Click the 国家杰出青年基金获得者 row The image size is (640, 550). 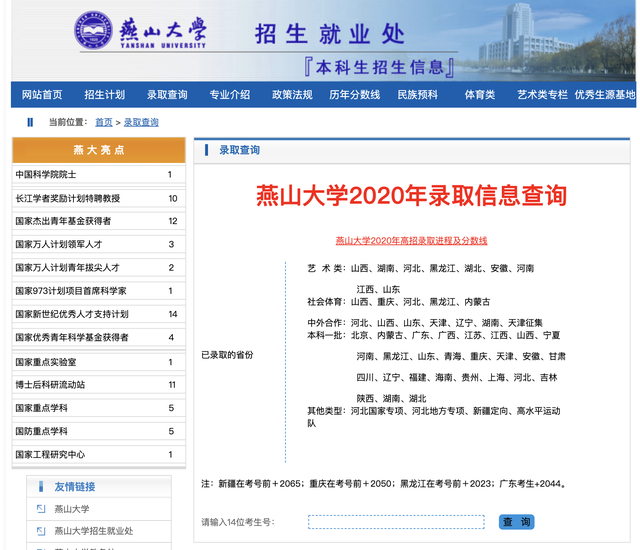click(x=99, y=221)
